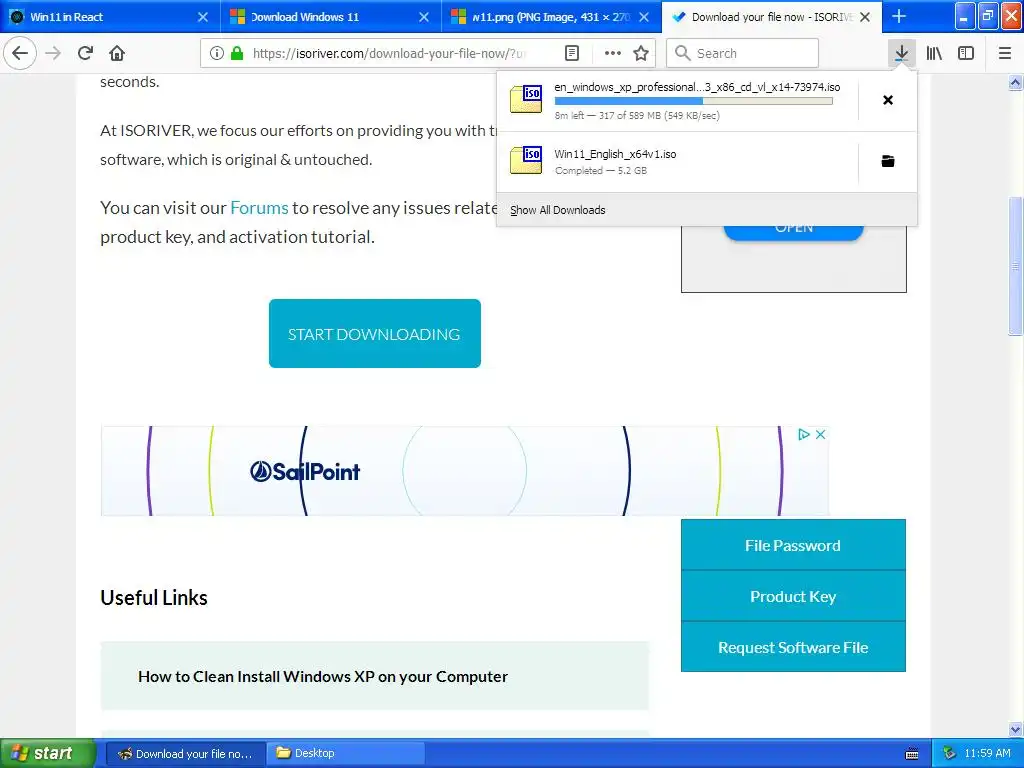Click the green padlock security icon

tap(237, 53)
